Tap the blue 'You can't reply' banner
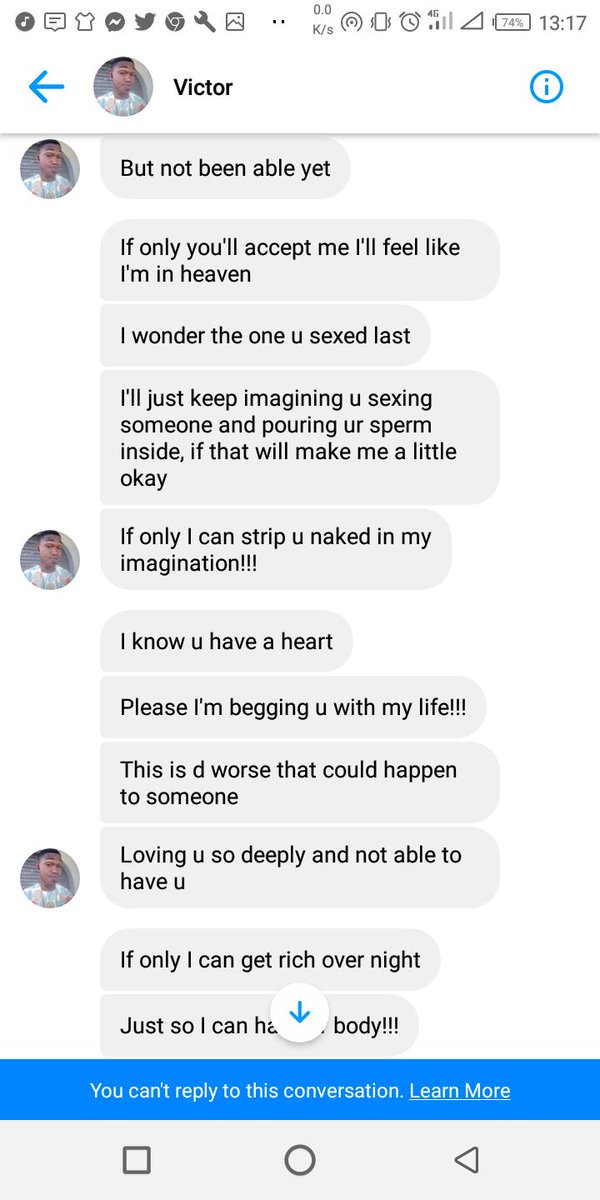 click(x=240, y=1090)
